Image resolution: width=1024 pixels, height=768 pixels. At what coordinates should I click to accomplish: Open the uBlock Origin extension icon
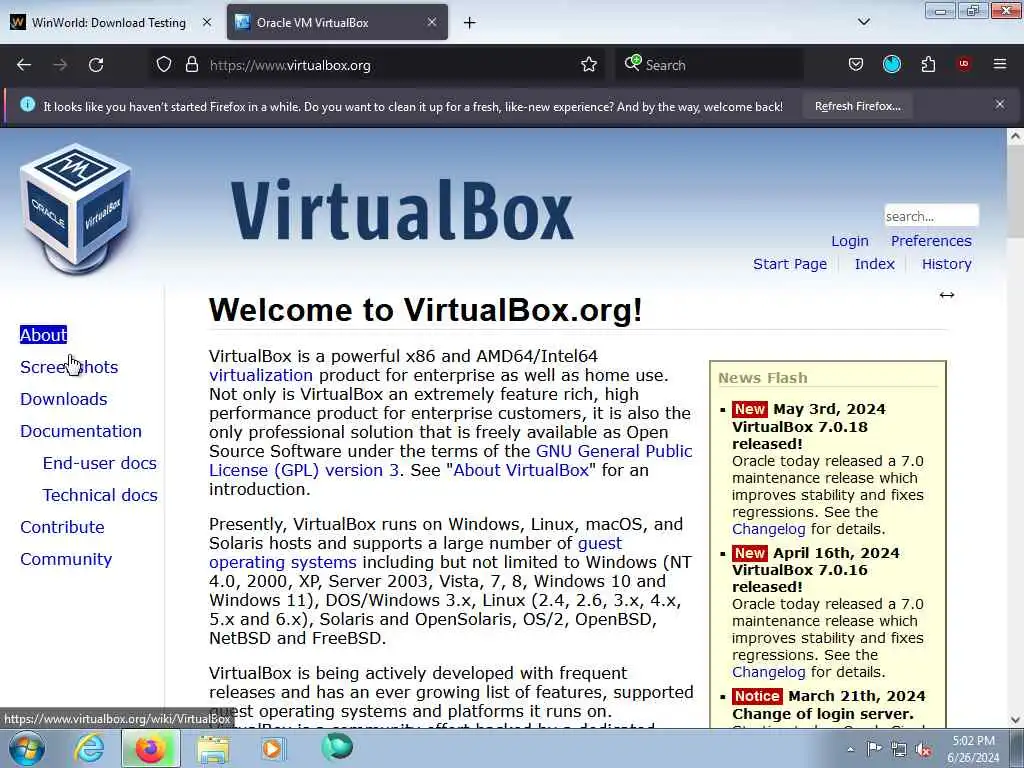point(964,64)
